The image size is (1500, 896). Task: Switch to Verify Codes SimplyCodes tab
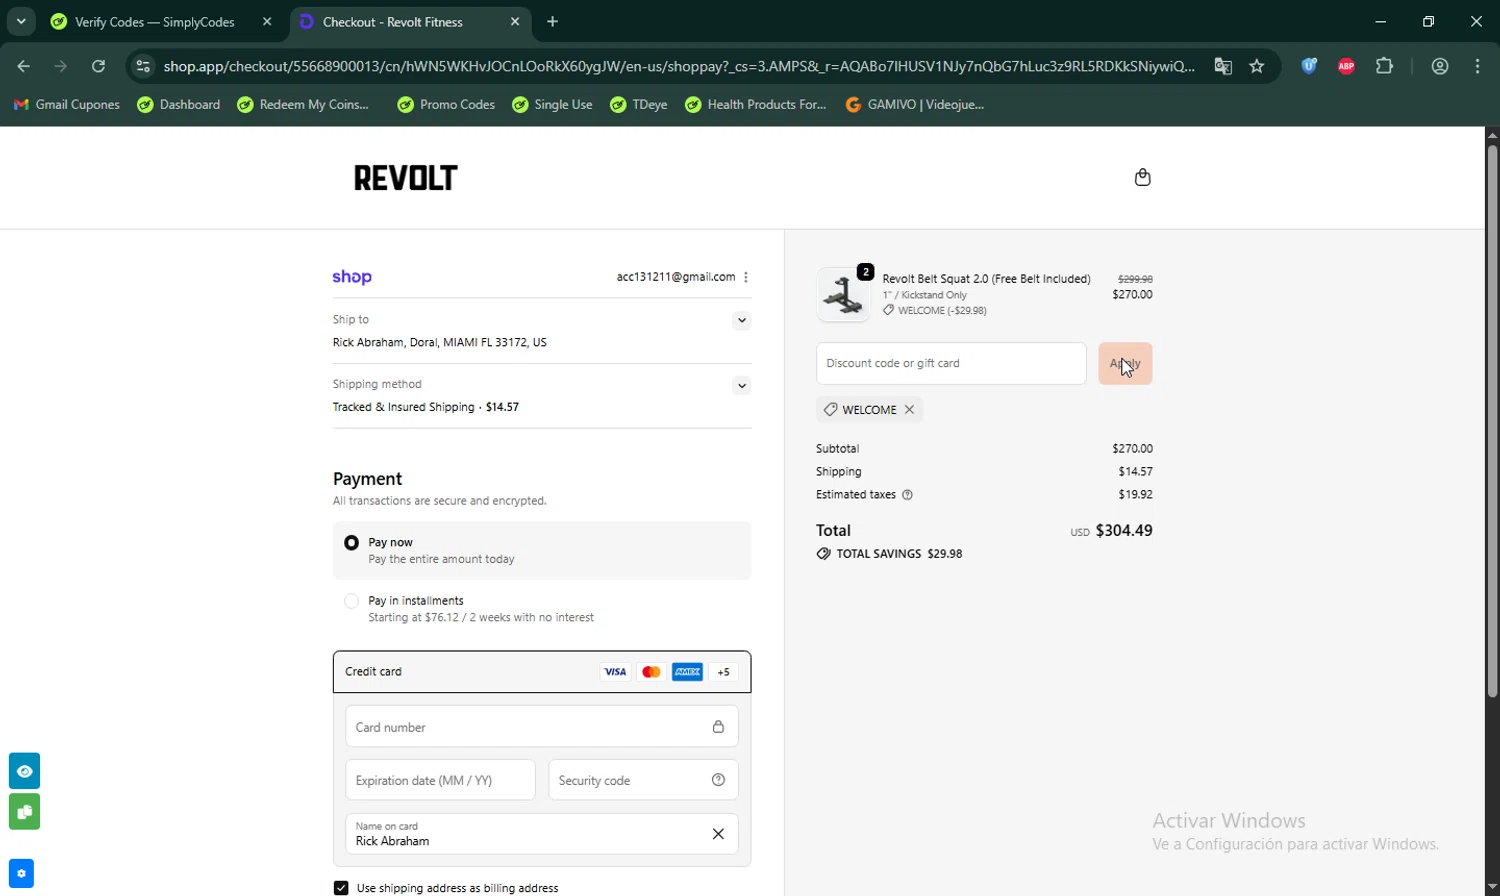pos(155,22)
